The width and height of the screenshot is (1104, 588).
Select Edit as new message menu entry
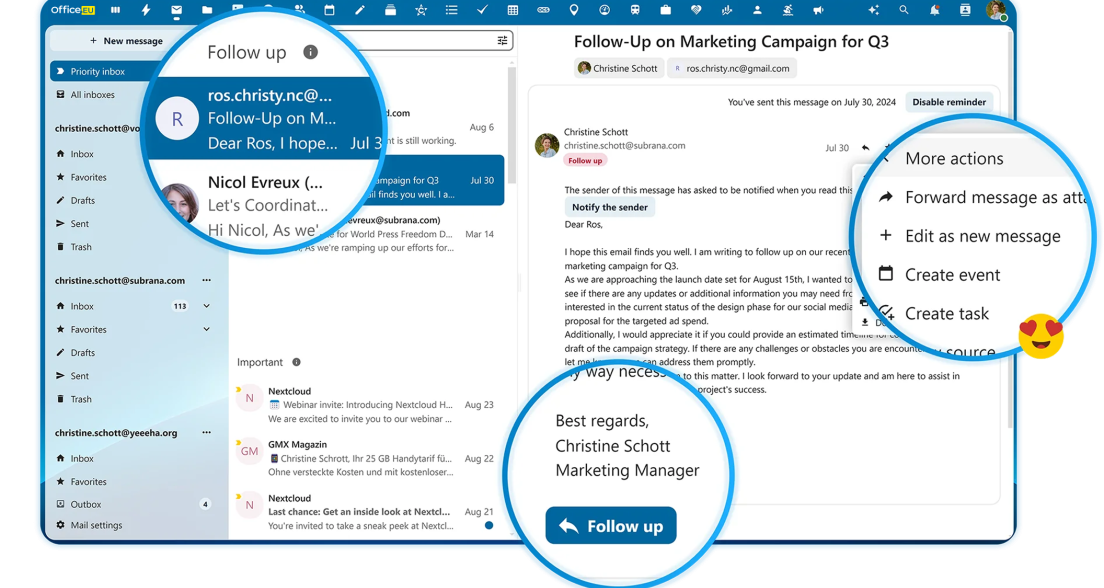pyautogui.click(x=982, y=236)
